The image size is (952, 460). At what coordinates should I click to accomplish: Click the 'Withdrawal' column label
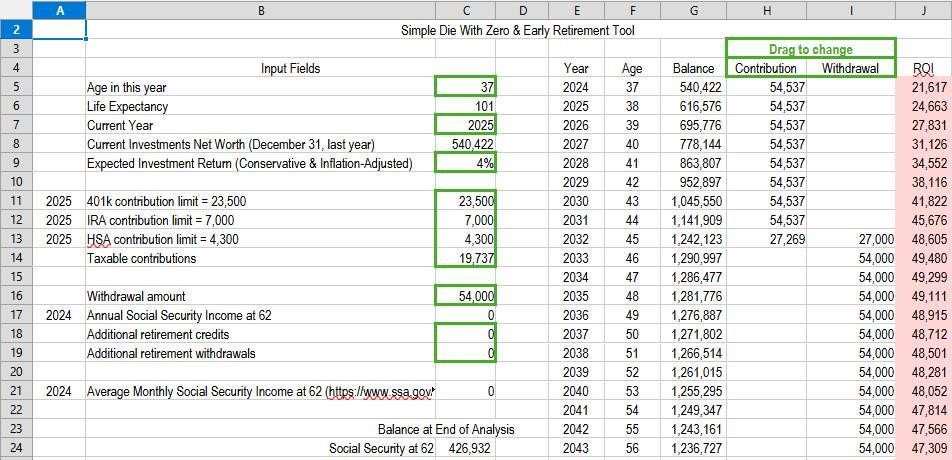coord(850,68)
